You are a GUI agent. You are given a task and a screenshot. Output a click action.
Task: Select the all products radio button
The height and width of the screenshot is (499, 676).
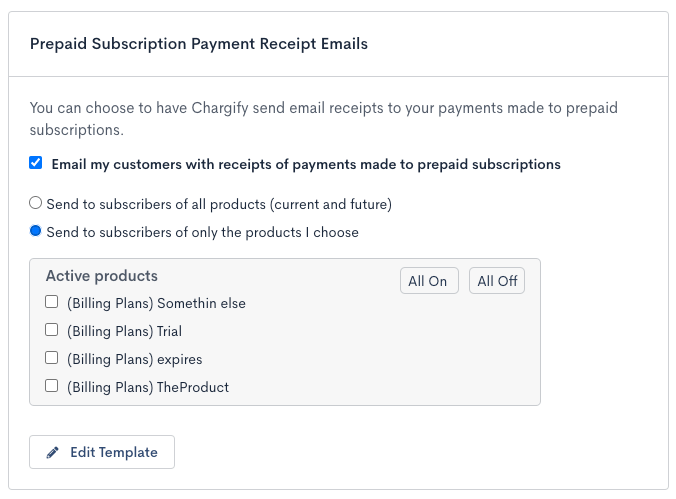(x=36, y=203)
